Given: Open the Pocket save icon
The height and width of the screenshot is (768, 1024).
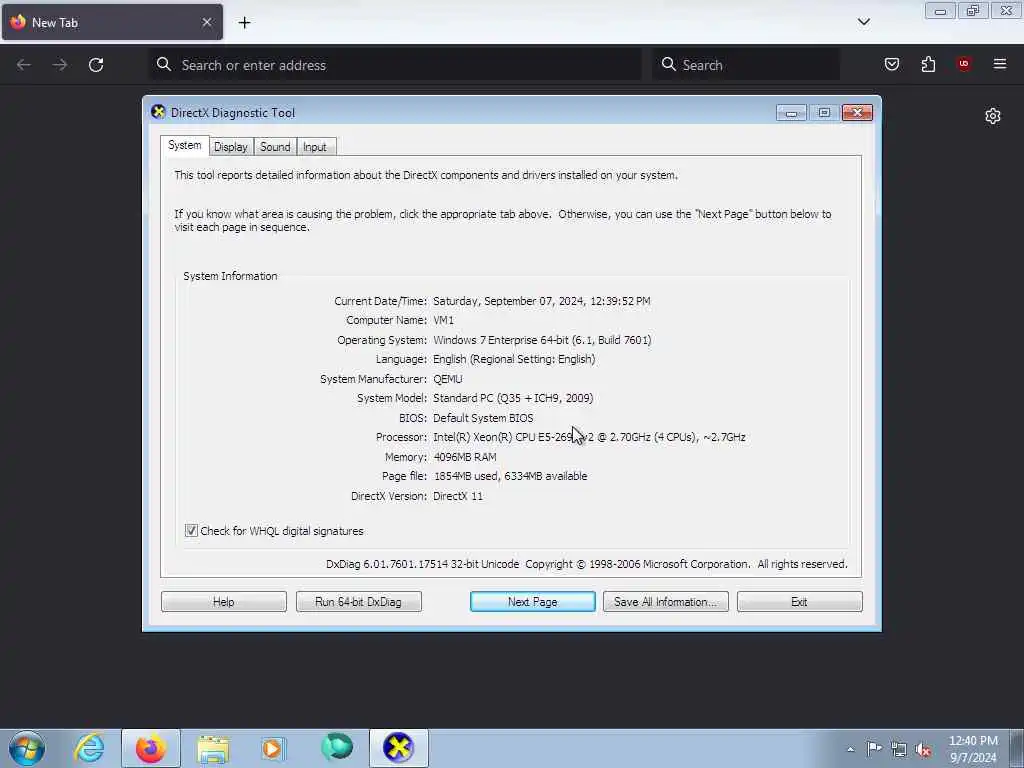Looking at the screenshot, I should click(x=891, y=64).
